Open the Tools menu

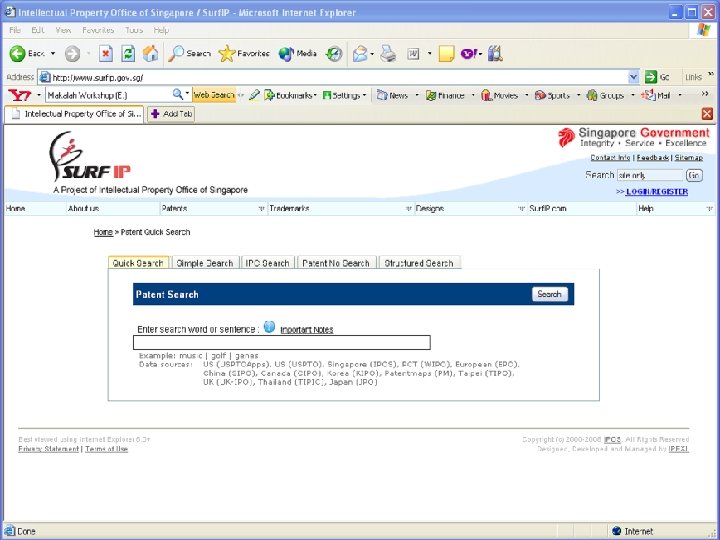coord(134,30)
